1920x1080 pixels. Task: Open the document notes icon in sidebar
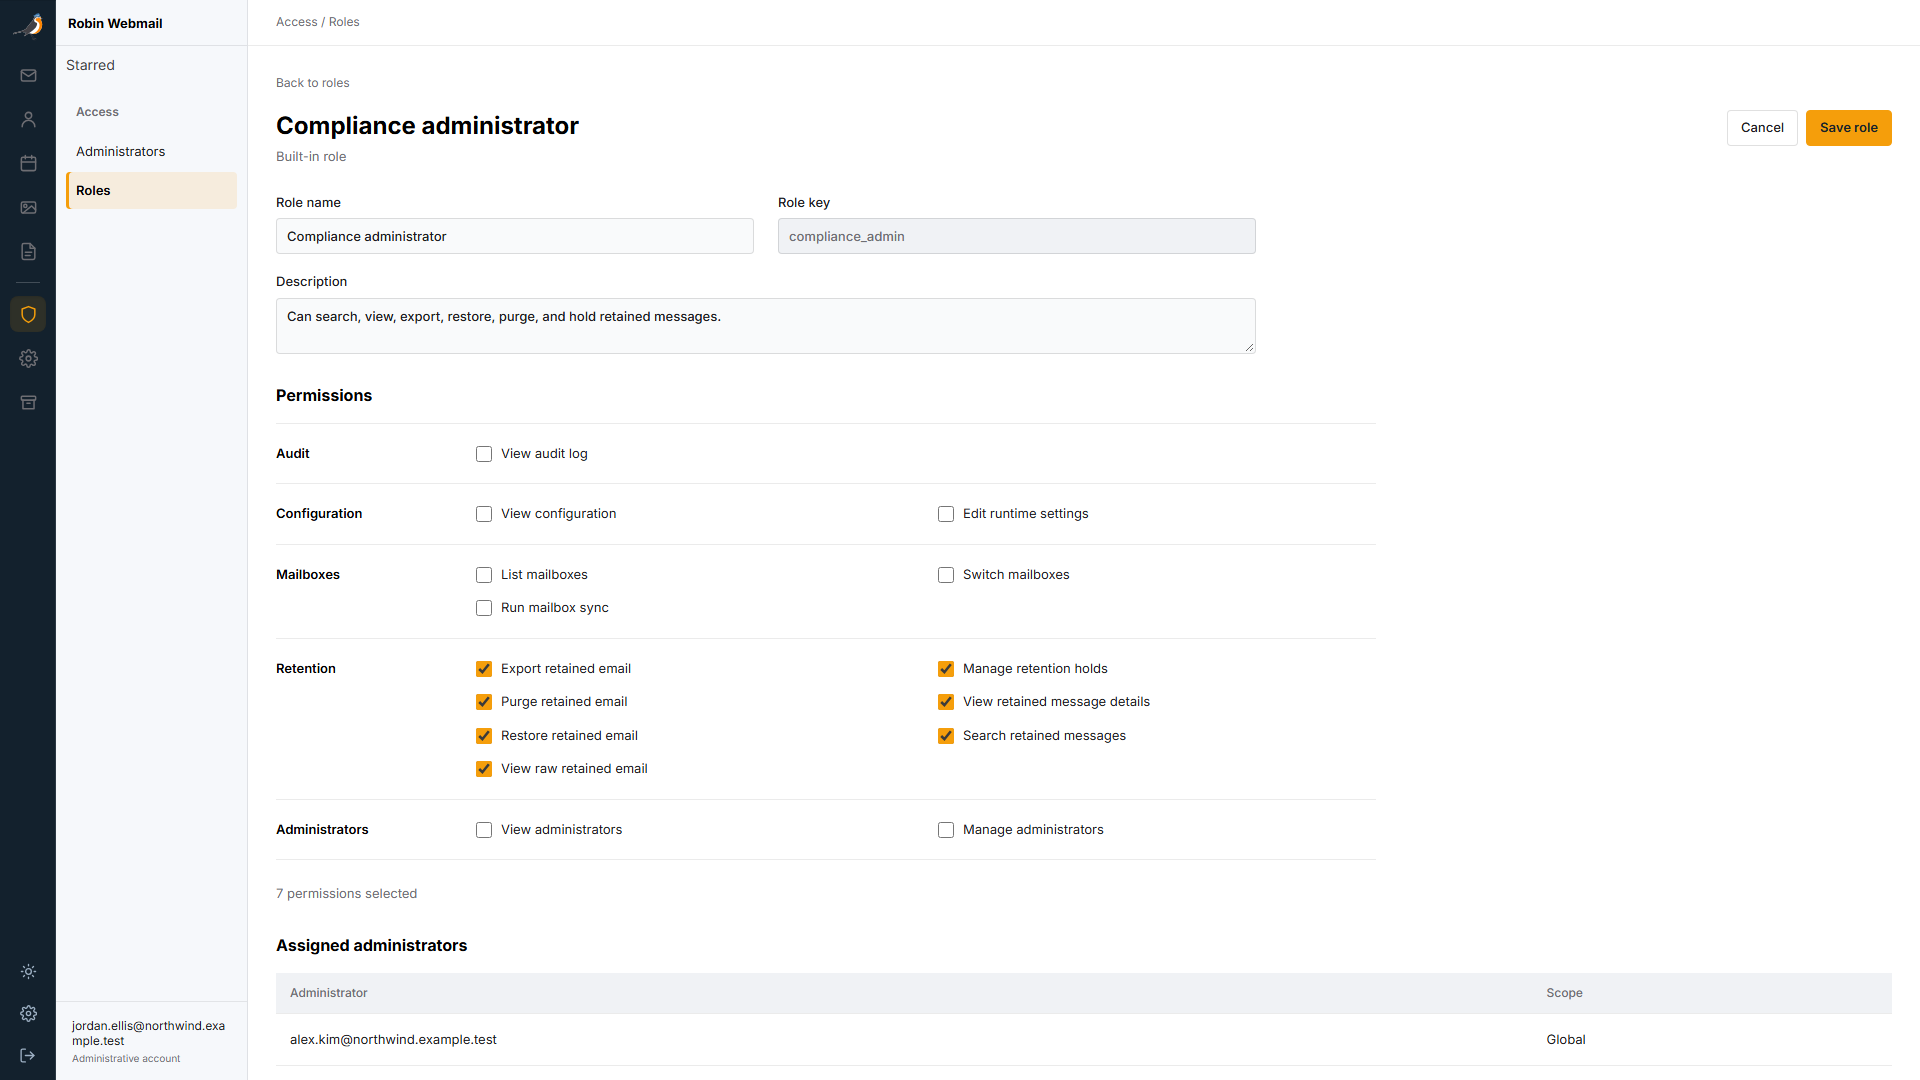point(28,251)
